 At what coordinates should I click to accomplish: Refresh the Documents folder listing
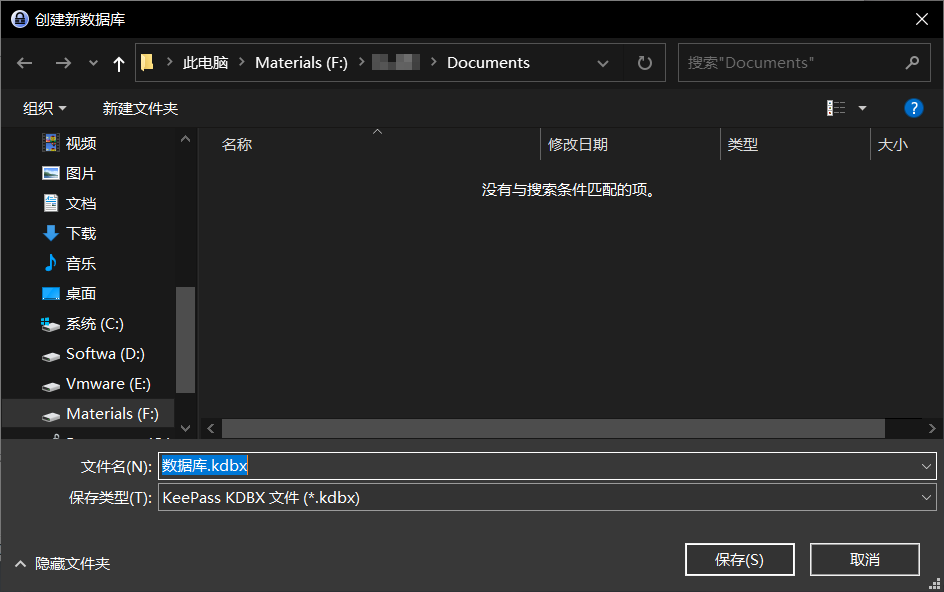coord(645,63)
